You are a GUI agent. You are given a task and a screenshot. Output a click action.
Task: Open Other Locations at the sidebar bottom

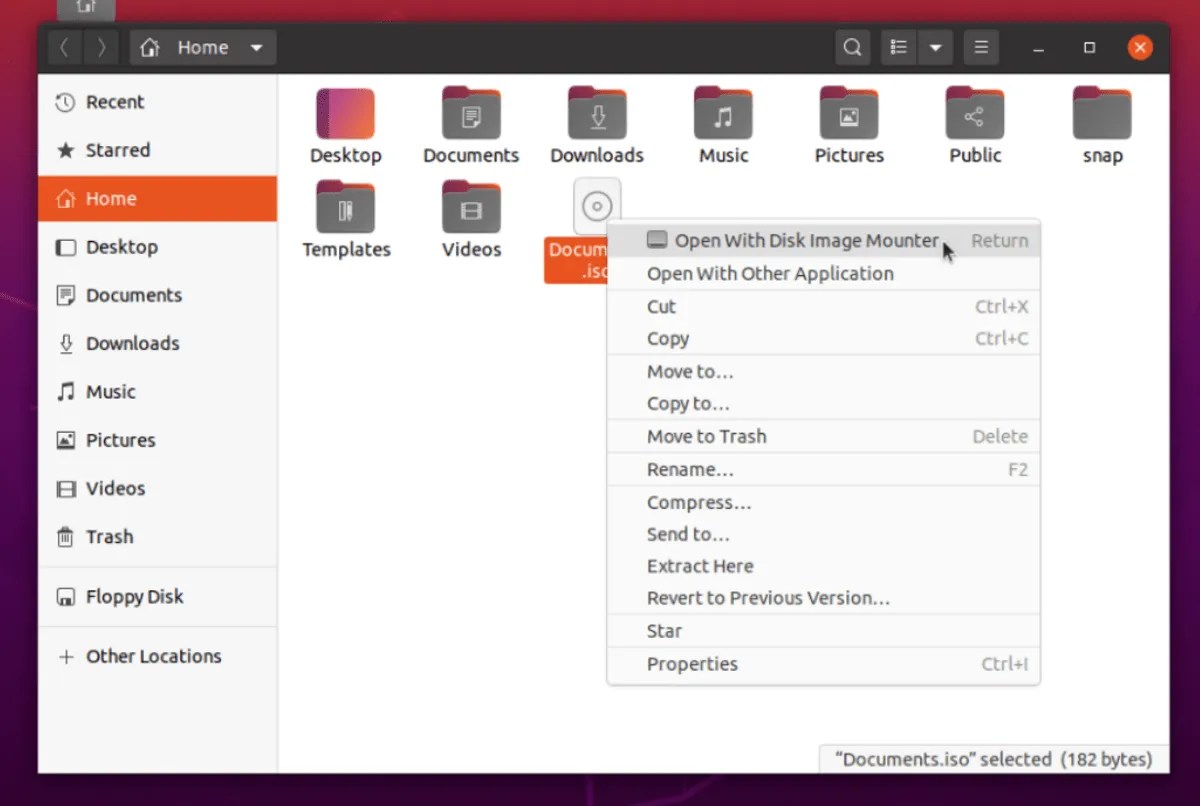154,656
